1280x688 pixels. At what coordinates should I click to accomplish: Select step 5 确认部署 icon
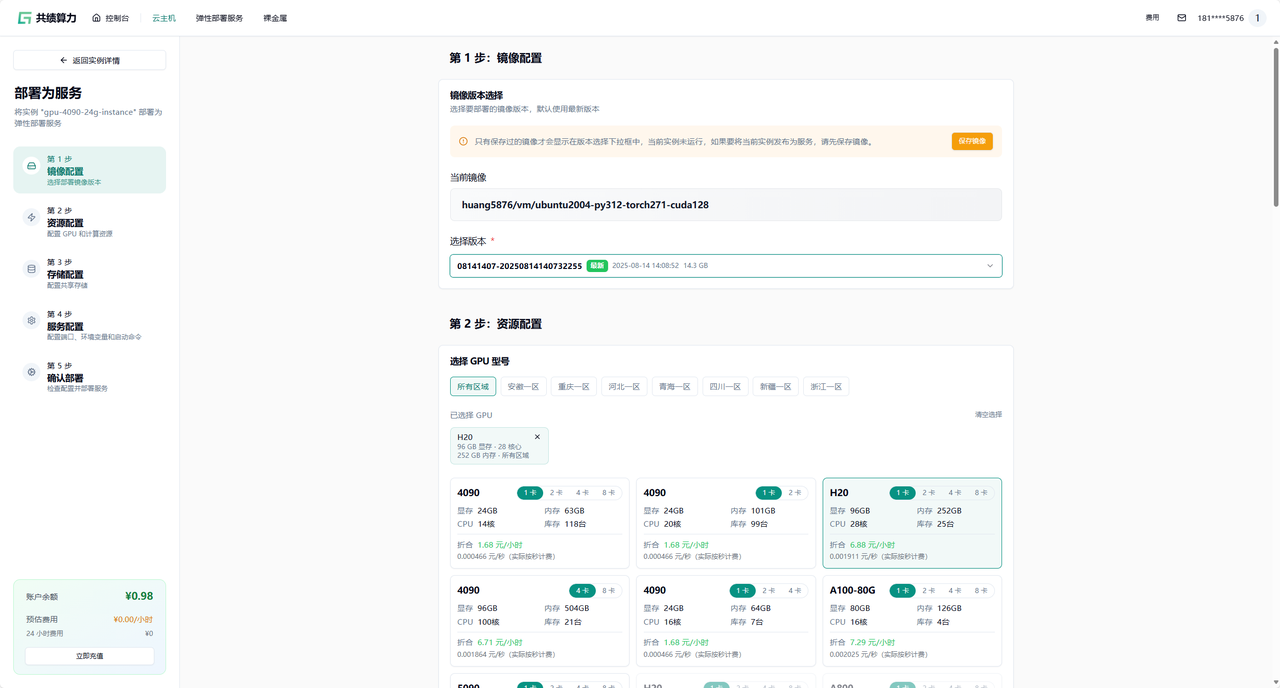coord(31,372)
